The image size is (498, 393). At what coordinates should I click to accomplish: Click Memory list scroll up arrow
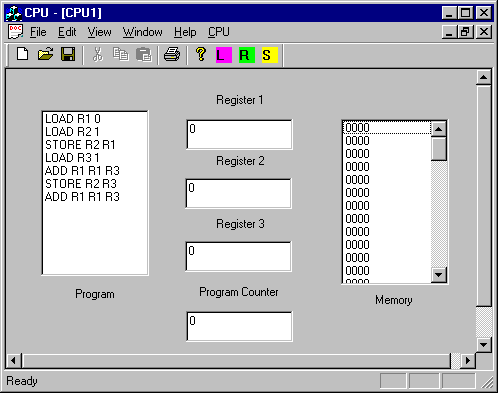[x=439, y=129]
